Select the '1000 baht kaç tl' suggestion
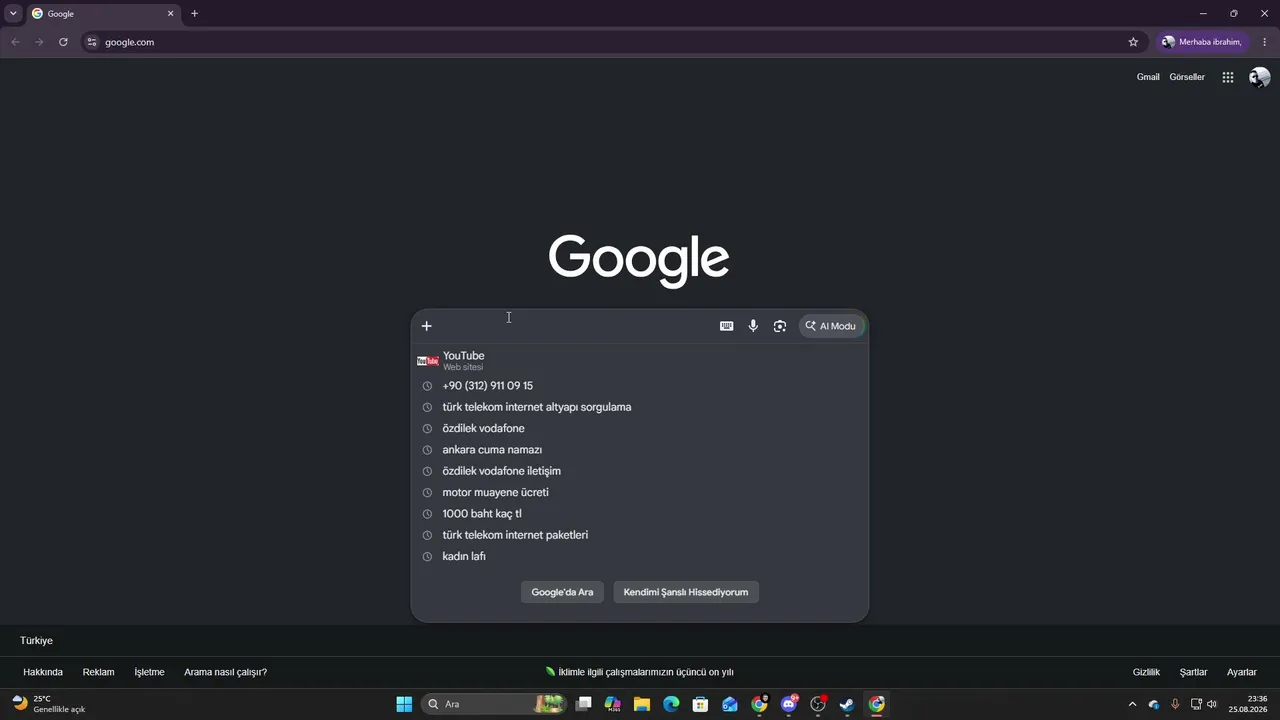 point(640,514)
